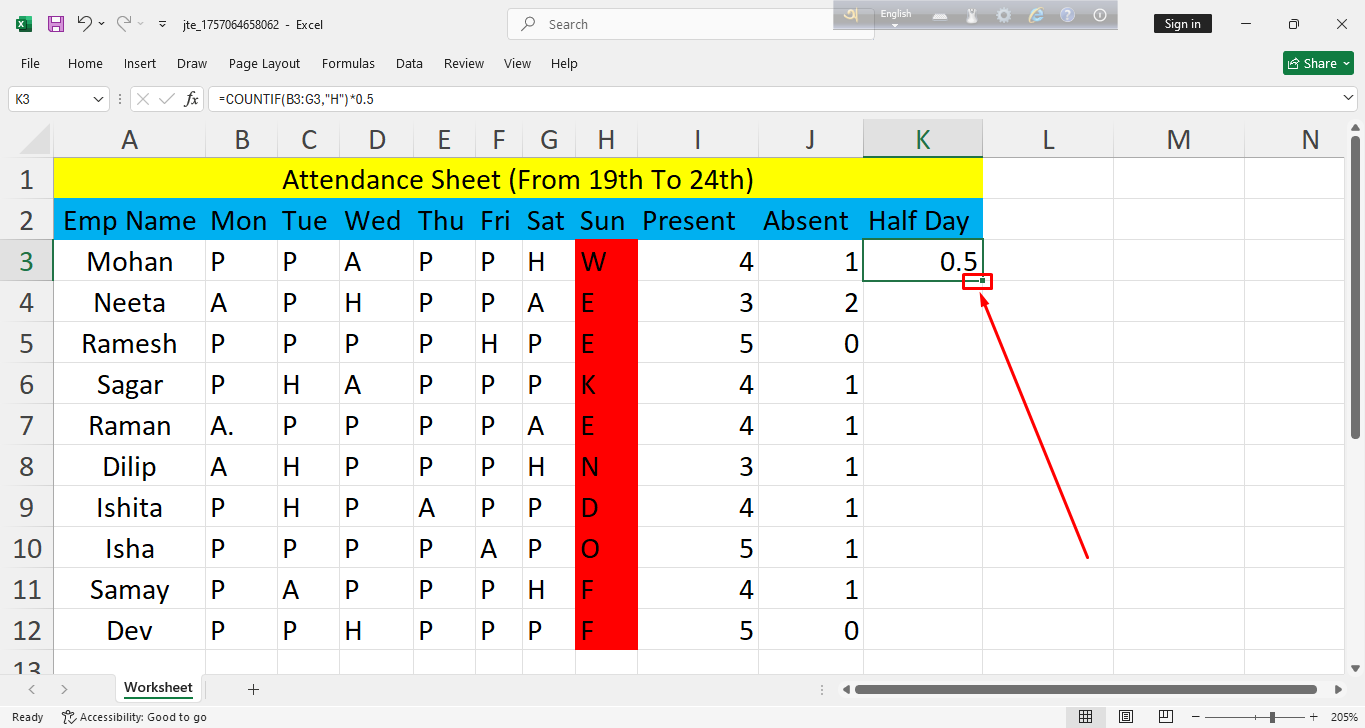Click the Undo arrow icon
The image size is (1365, 728).
(85, 24)
